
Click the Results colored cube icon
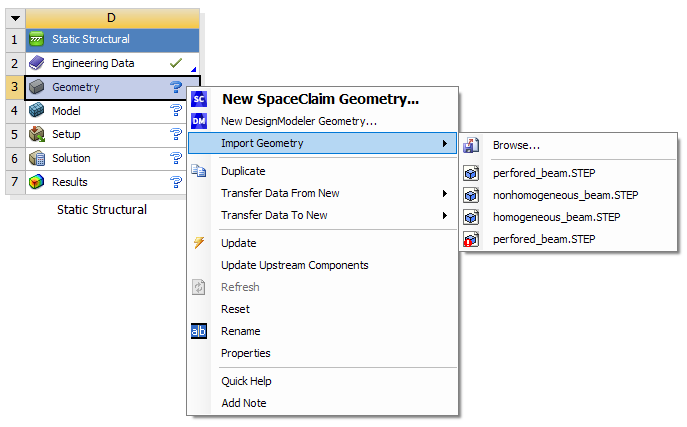click(36, 182)
